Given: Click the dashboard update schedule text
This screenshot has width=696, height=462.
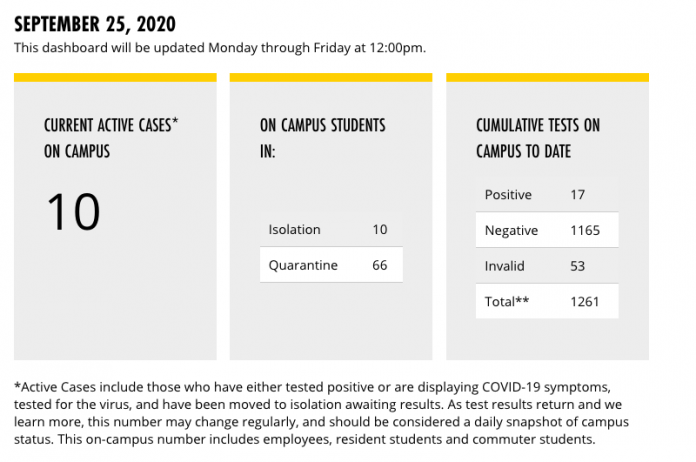Looking at the screenshot, I should (220, 48).
